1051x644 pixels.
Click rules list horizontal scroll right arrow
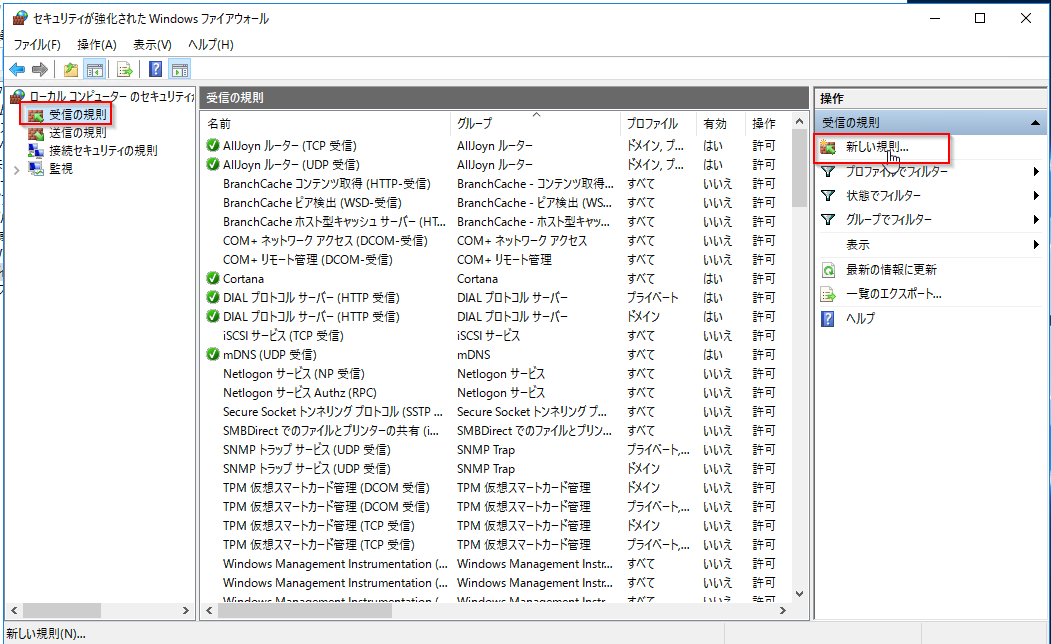click(782, 610)
